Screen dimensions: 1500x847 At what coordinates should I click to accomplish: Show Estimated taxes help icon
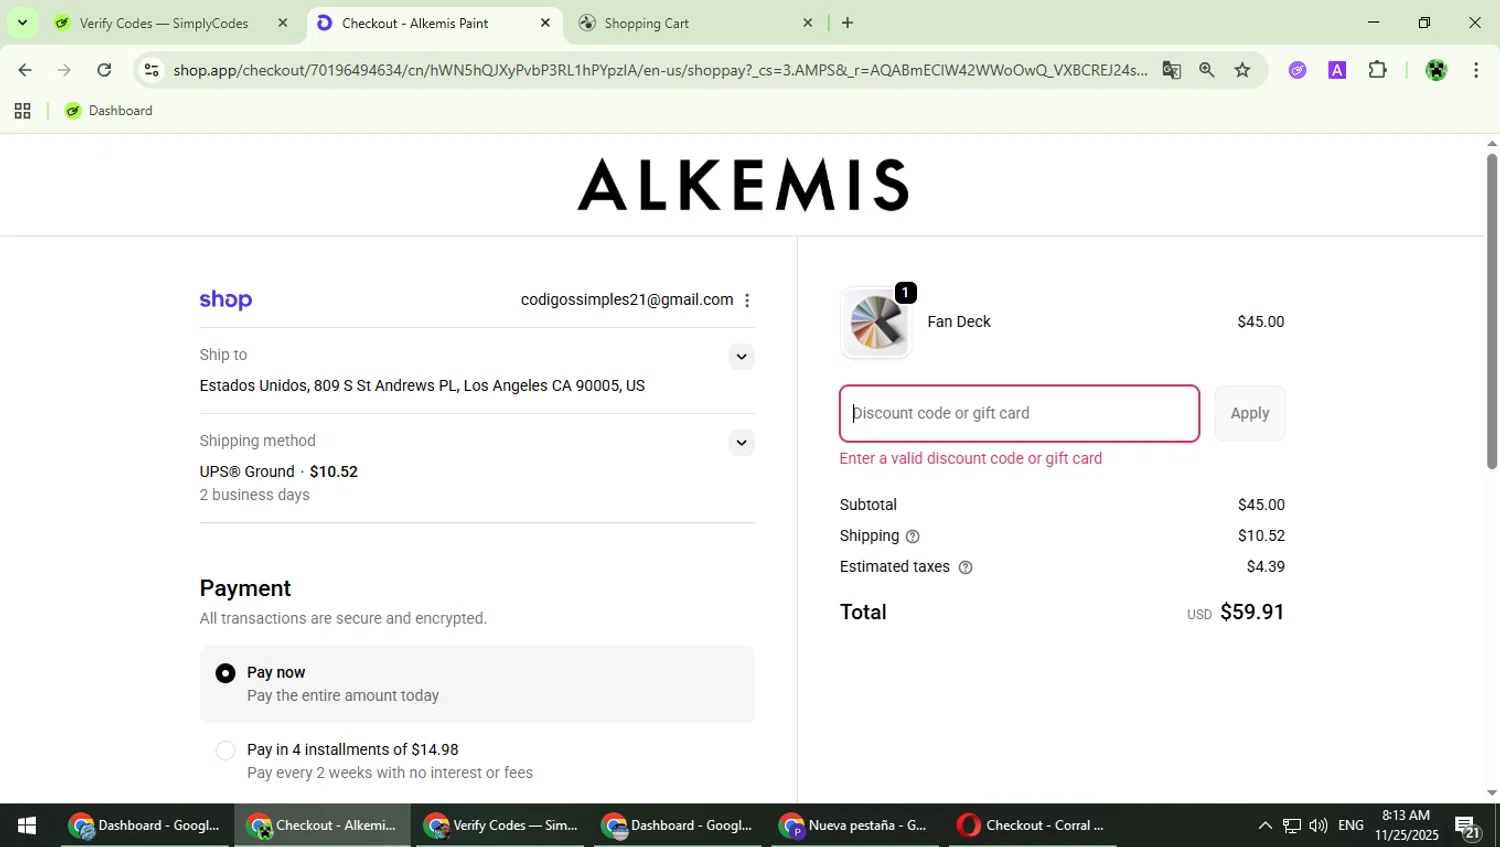point(965,568)
